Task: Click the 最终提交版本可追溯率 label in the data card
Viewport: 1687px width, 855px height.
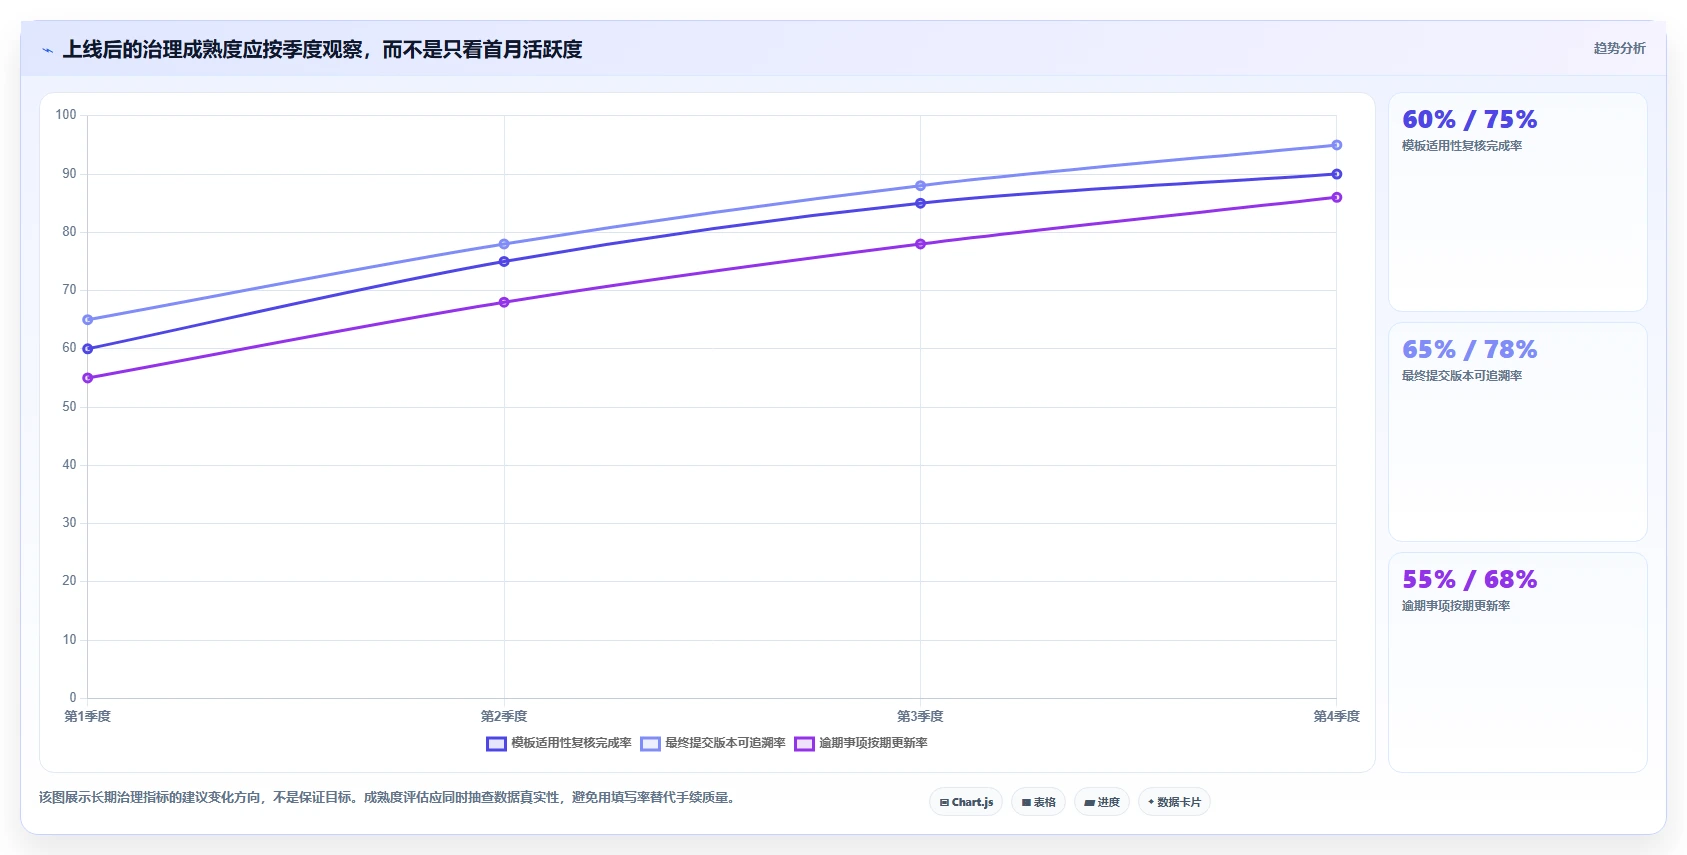Action: (1462, 376)
